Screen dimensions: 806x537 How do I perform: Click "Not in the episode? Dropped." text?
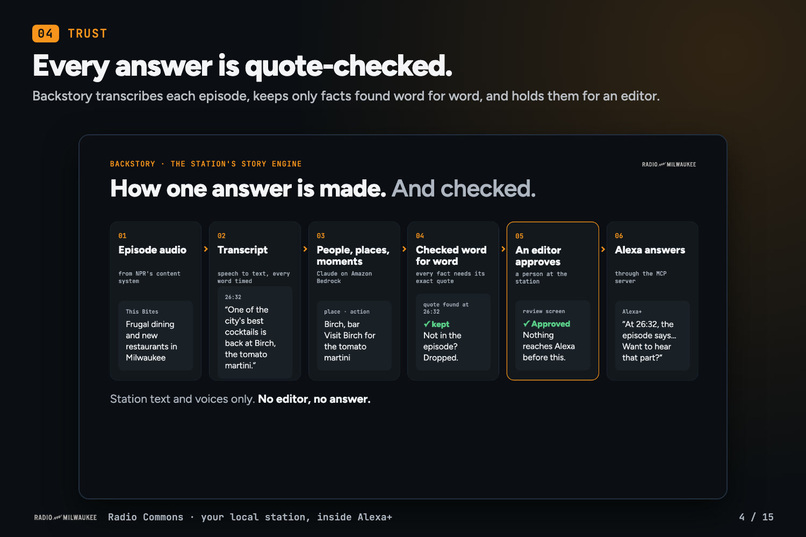pyautogui.click(x=442, y=346)
